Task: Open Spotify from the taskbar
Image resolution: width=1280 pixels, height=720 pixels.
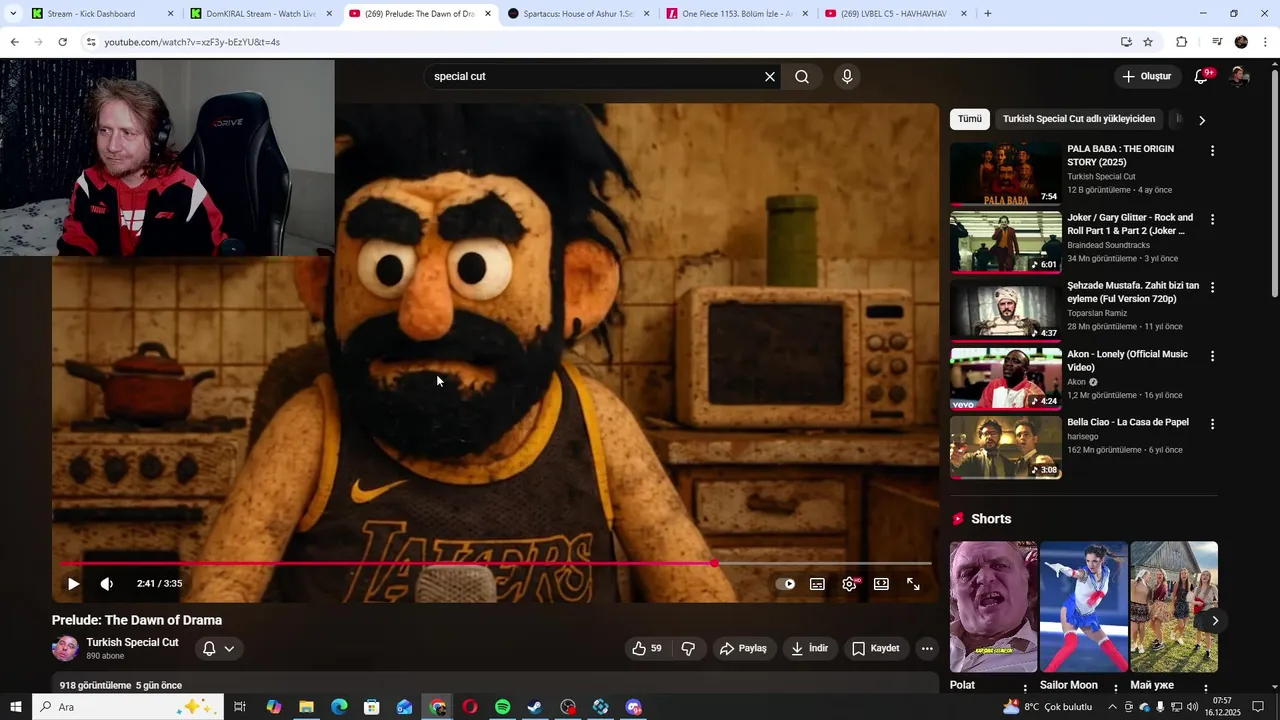Action: 503,707
